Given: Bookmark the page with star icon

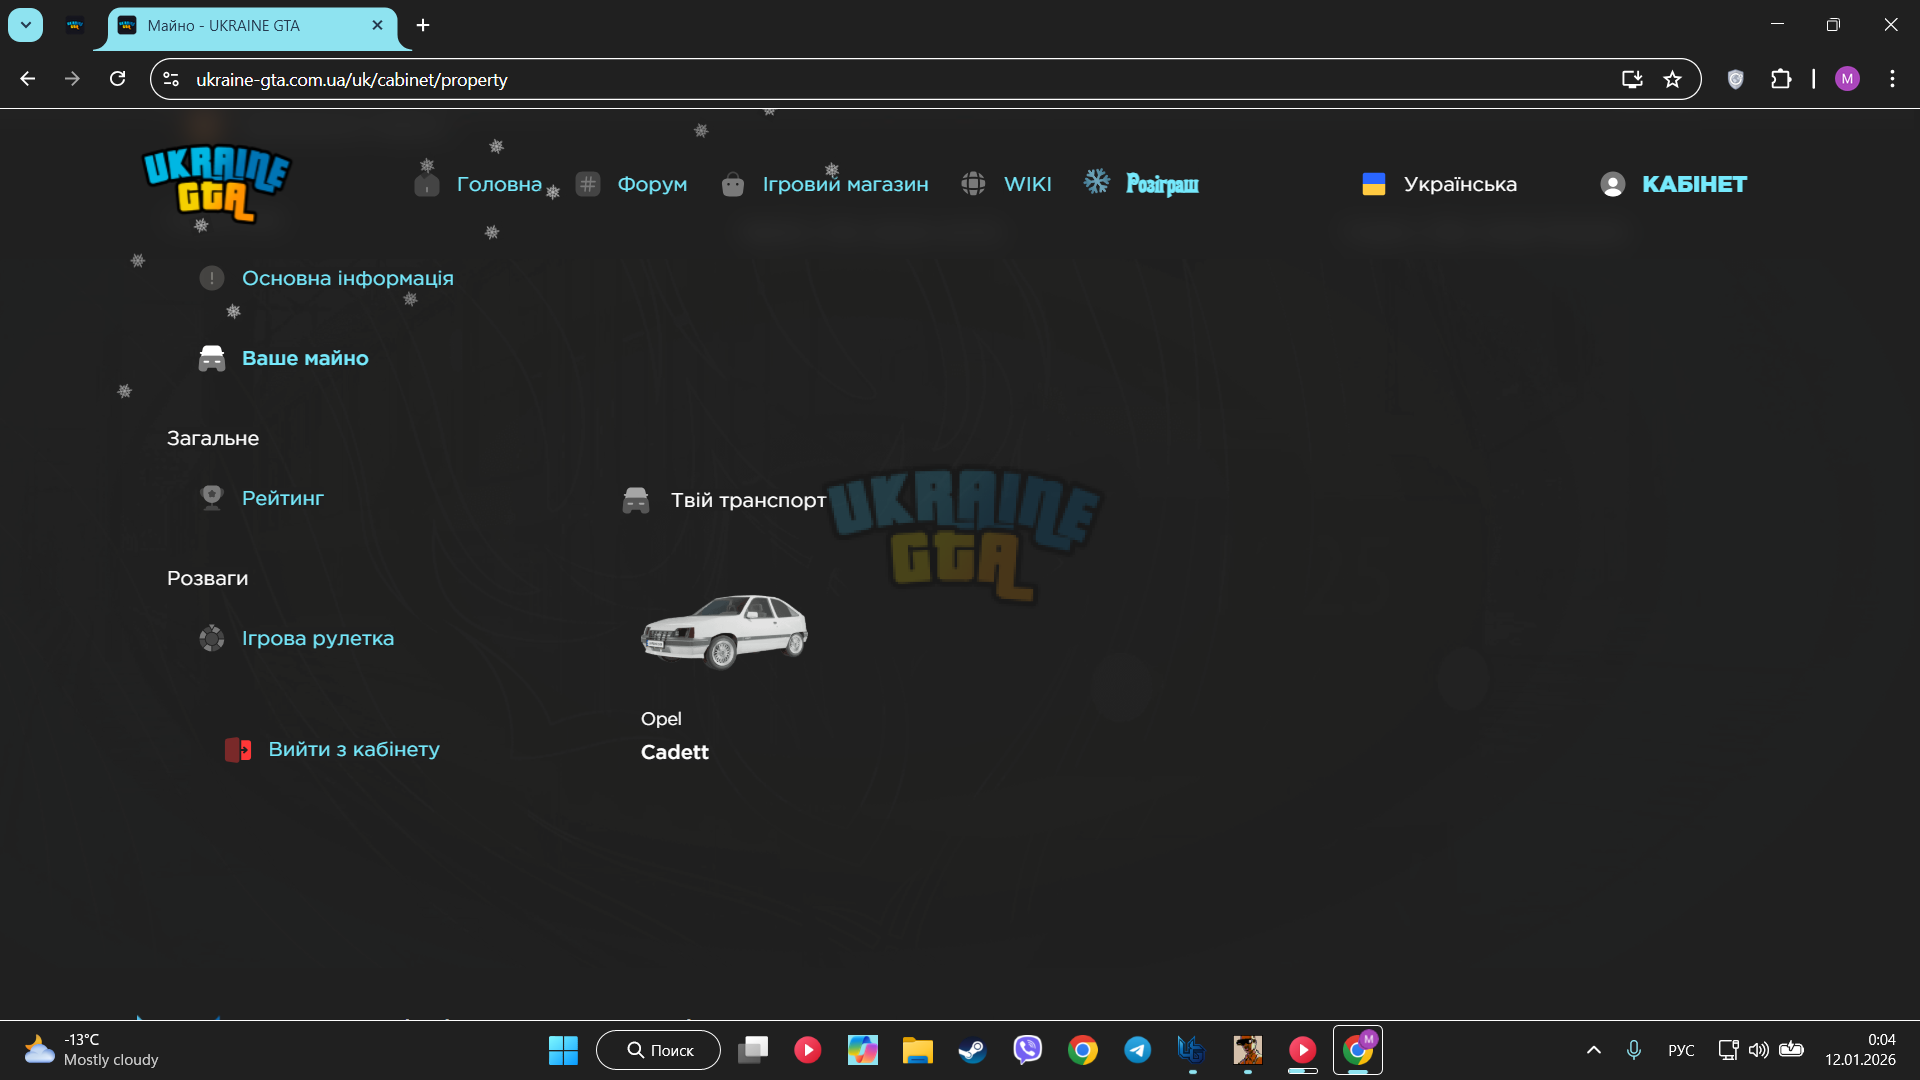Looking at the screenshot, I should (x=1672, y=79).
